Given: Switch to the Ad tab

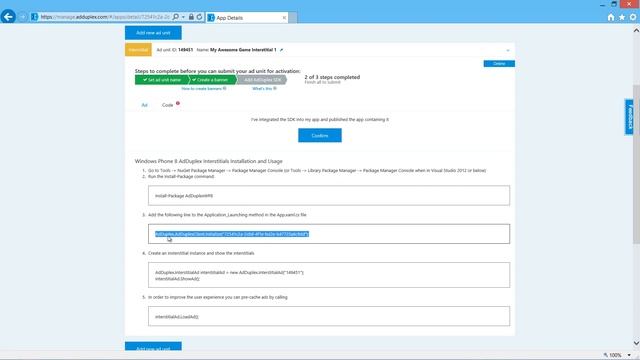Looking at the screenshot, I should (144, 105).
